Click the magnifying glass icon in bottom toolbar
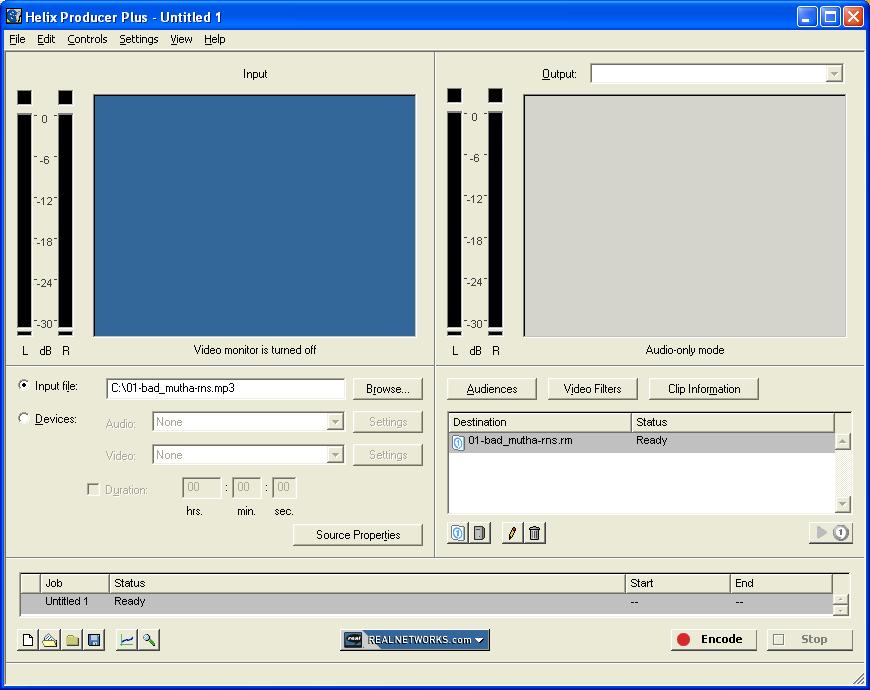The width and height of the screenshot is (870, 690). (149, 640)
